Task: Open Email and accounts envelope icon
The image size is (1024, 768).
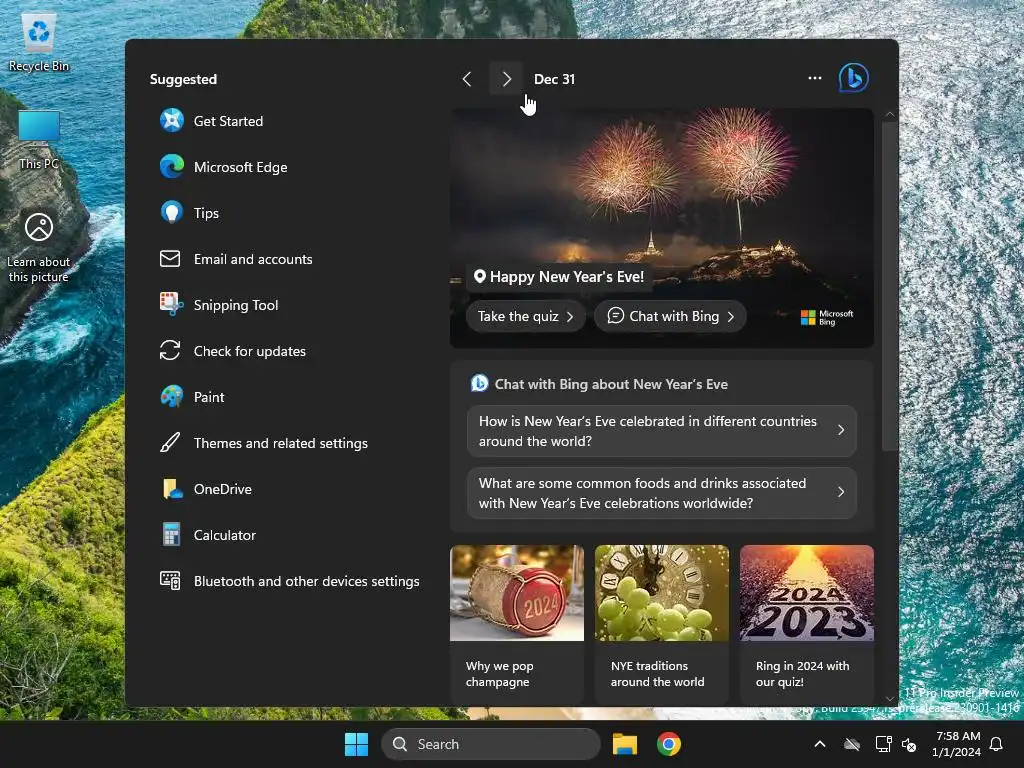Action: pos(170,259)
